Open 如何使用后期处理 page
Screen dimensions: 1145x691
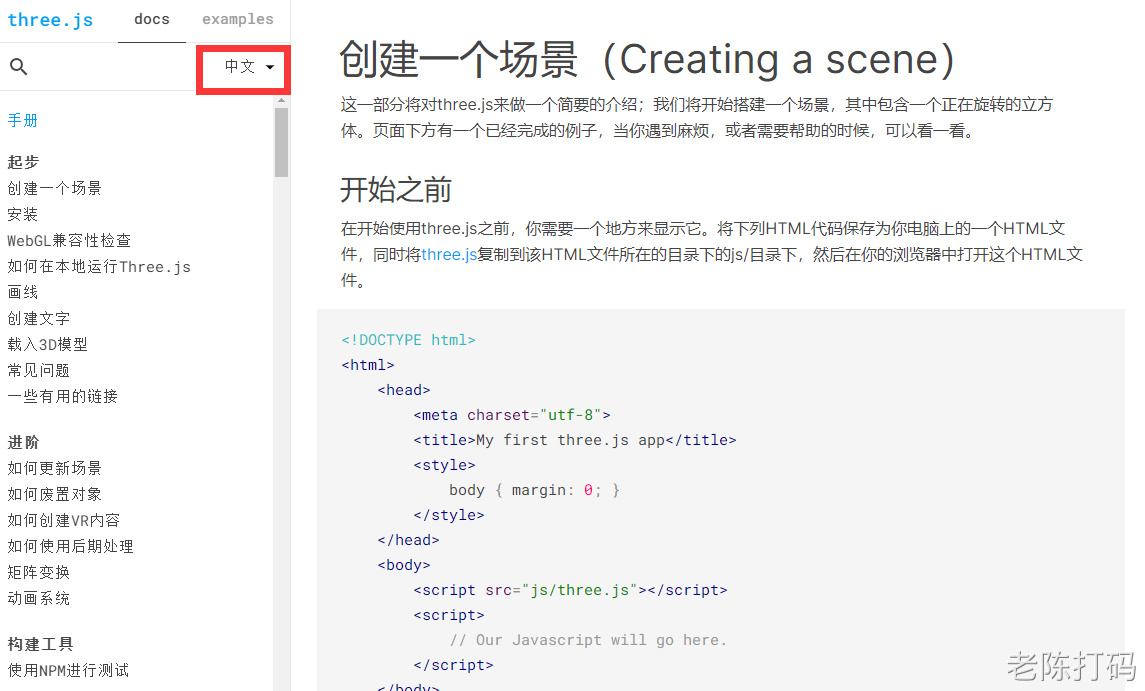click(71, 546)
